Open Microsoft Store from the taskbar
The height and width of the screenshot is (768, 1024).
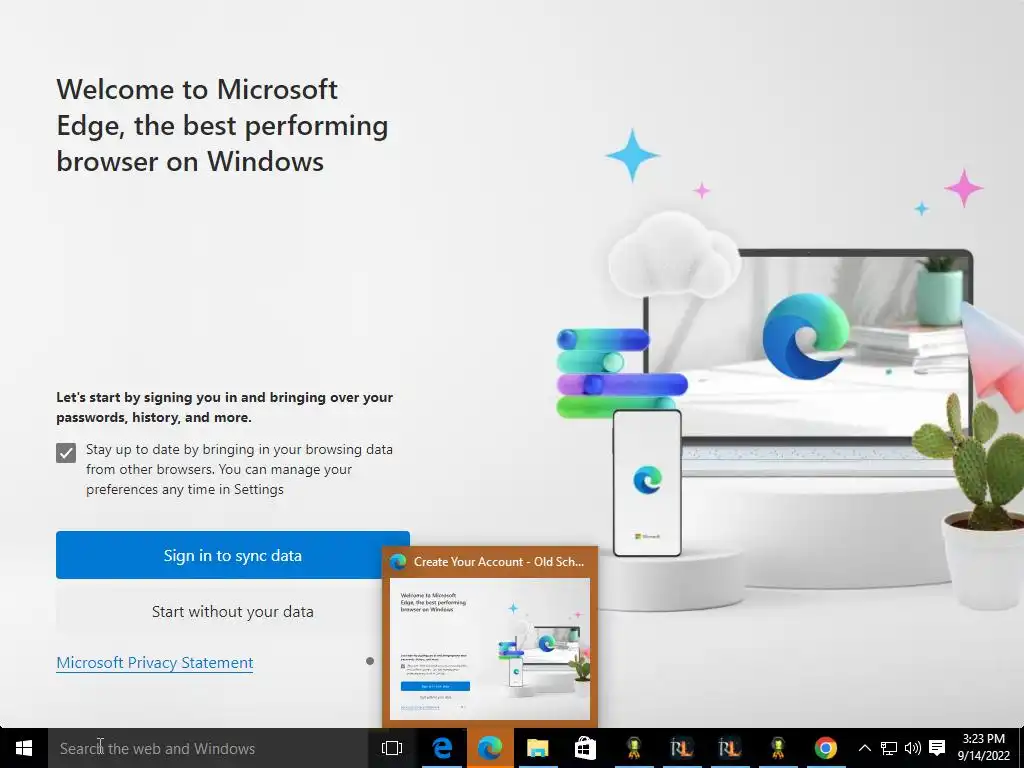pos(585,748)
